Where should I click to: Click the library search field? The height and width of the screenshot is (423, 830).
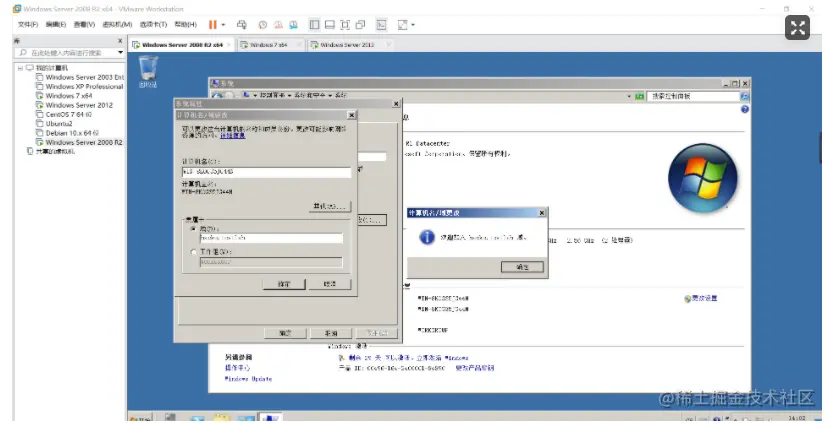click(x=66, y=53)
